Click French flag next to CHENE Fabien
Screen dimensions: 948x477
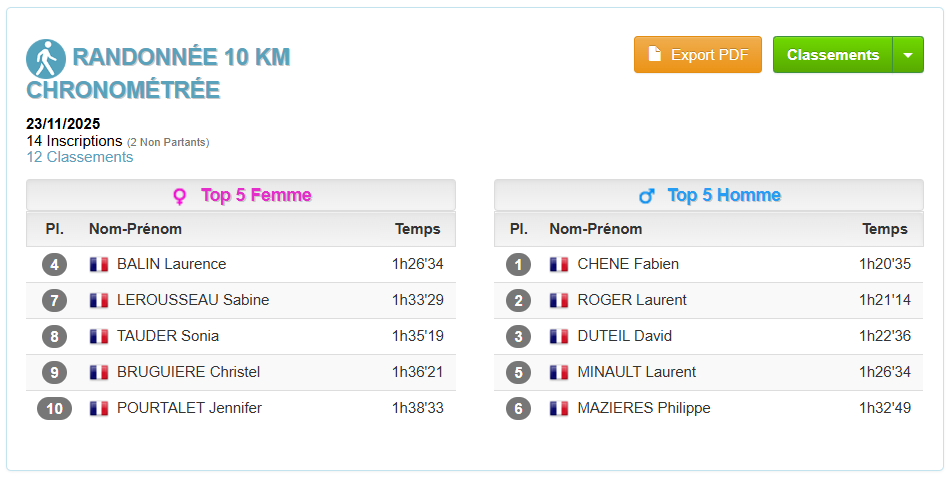click(x=559, y=264)
